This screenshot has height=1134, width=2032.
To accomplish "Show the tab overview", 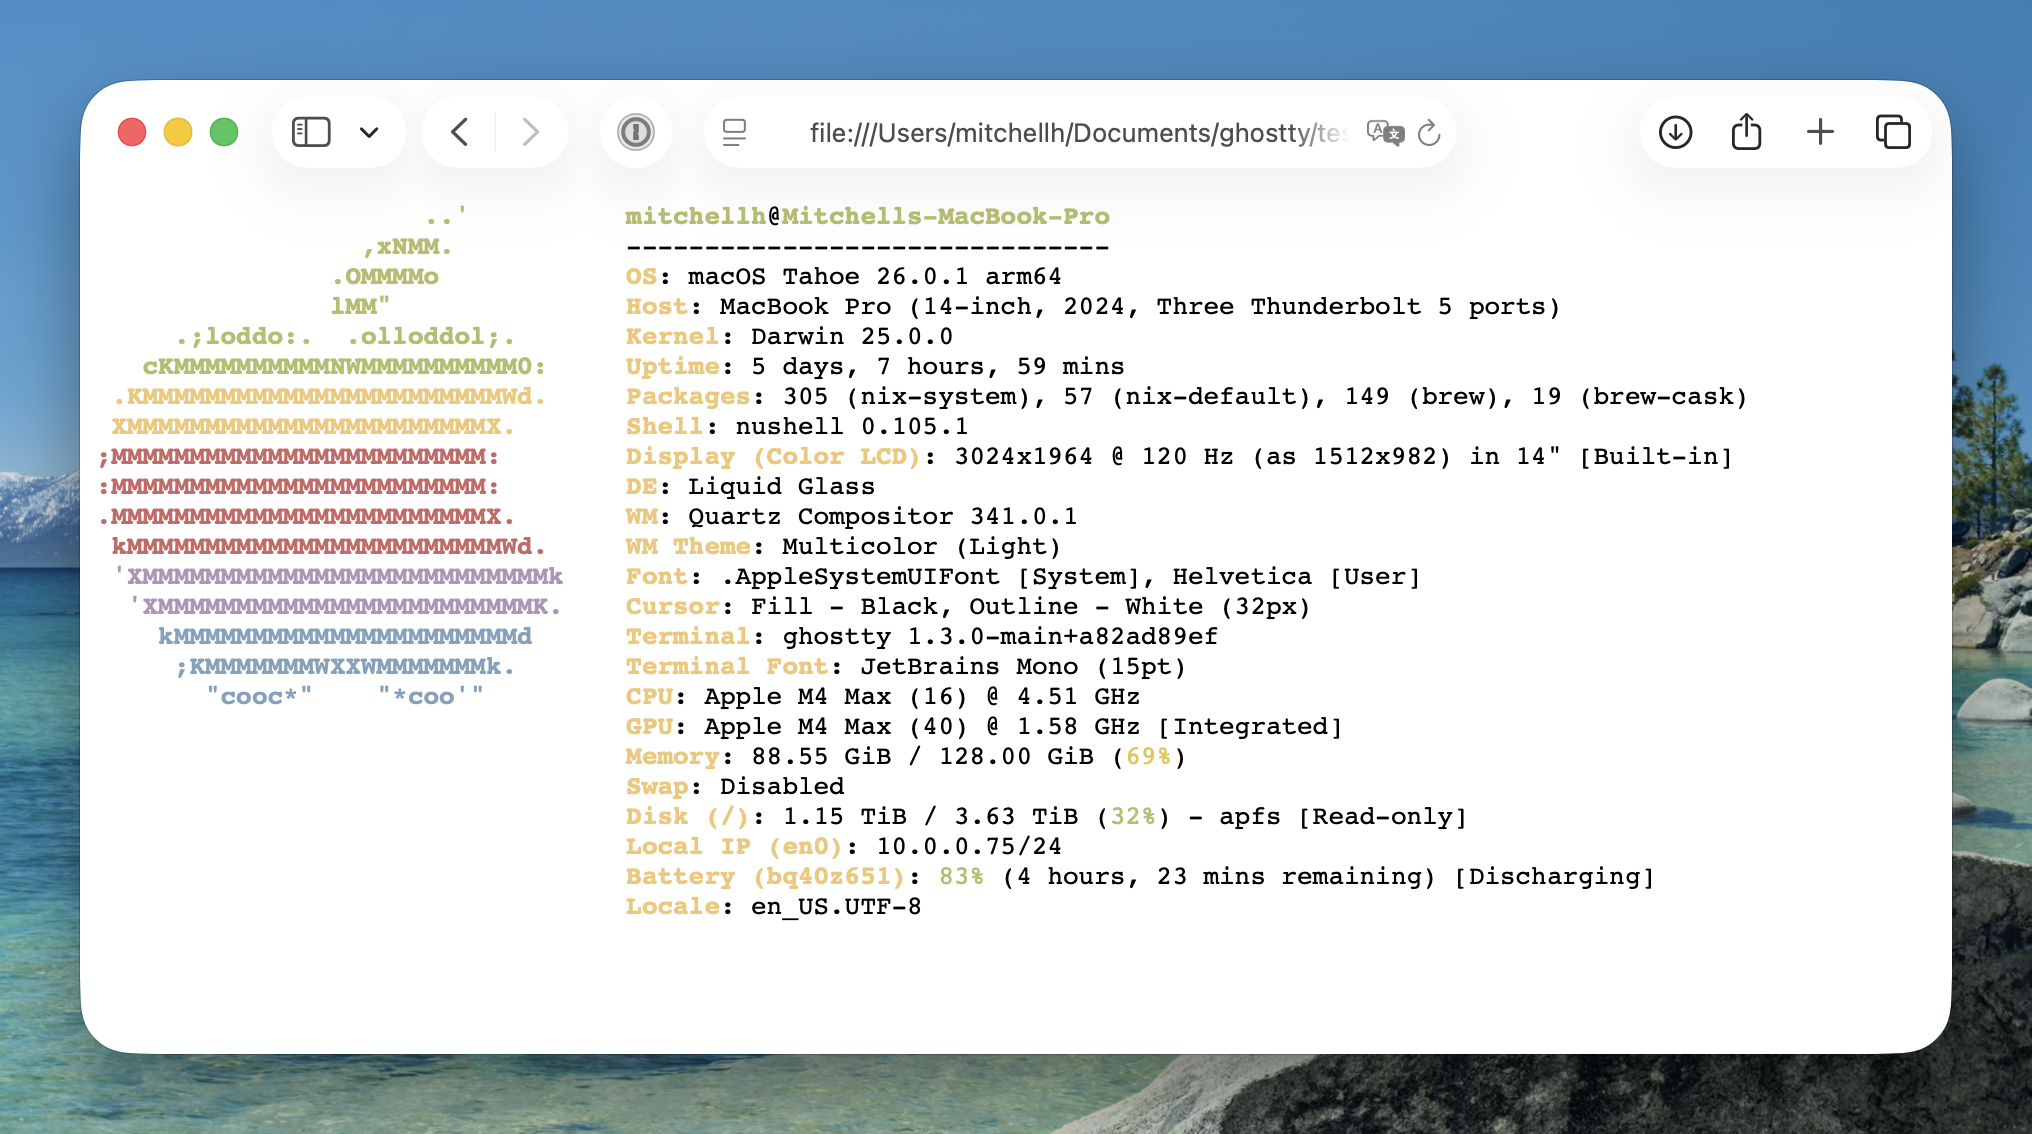I will click(1892, 132).
